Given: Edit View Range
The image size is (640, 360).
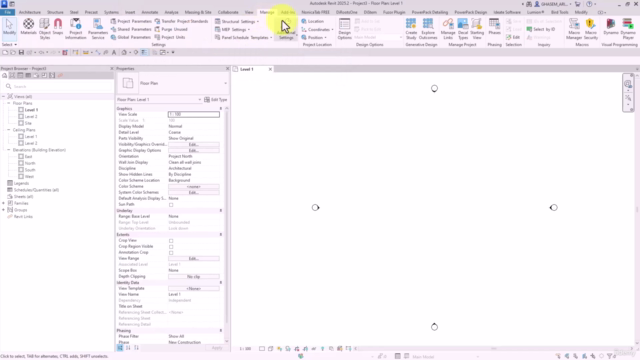Looking at the screenshot, I should point(193,259).
